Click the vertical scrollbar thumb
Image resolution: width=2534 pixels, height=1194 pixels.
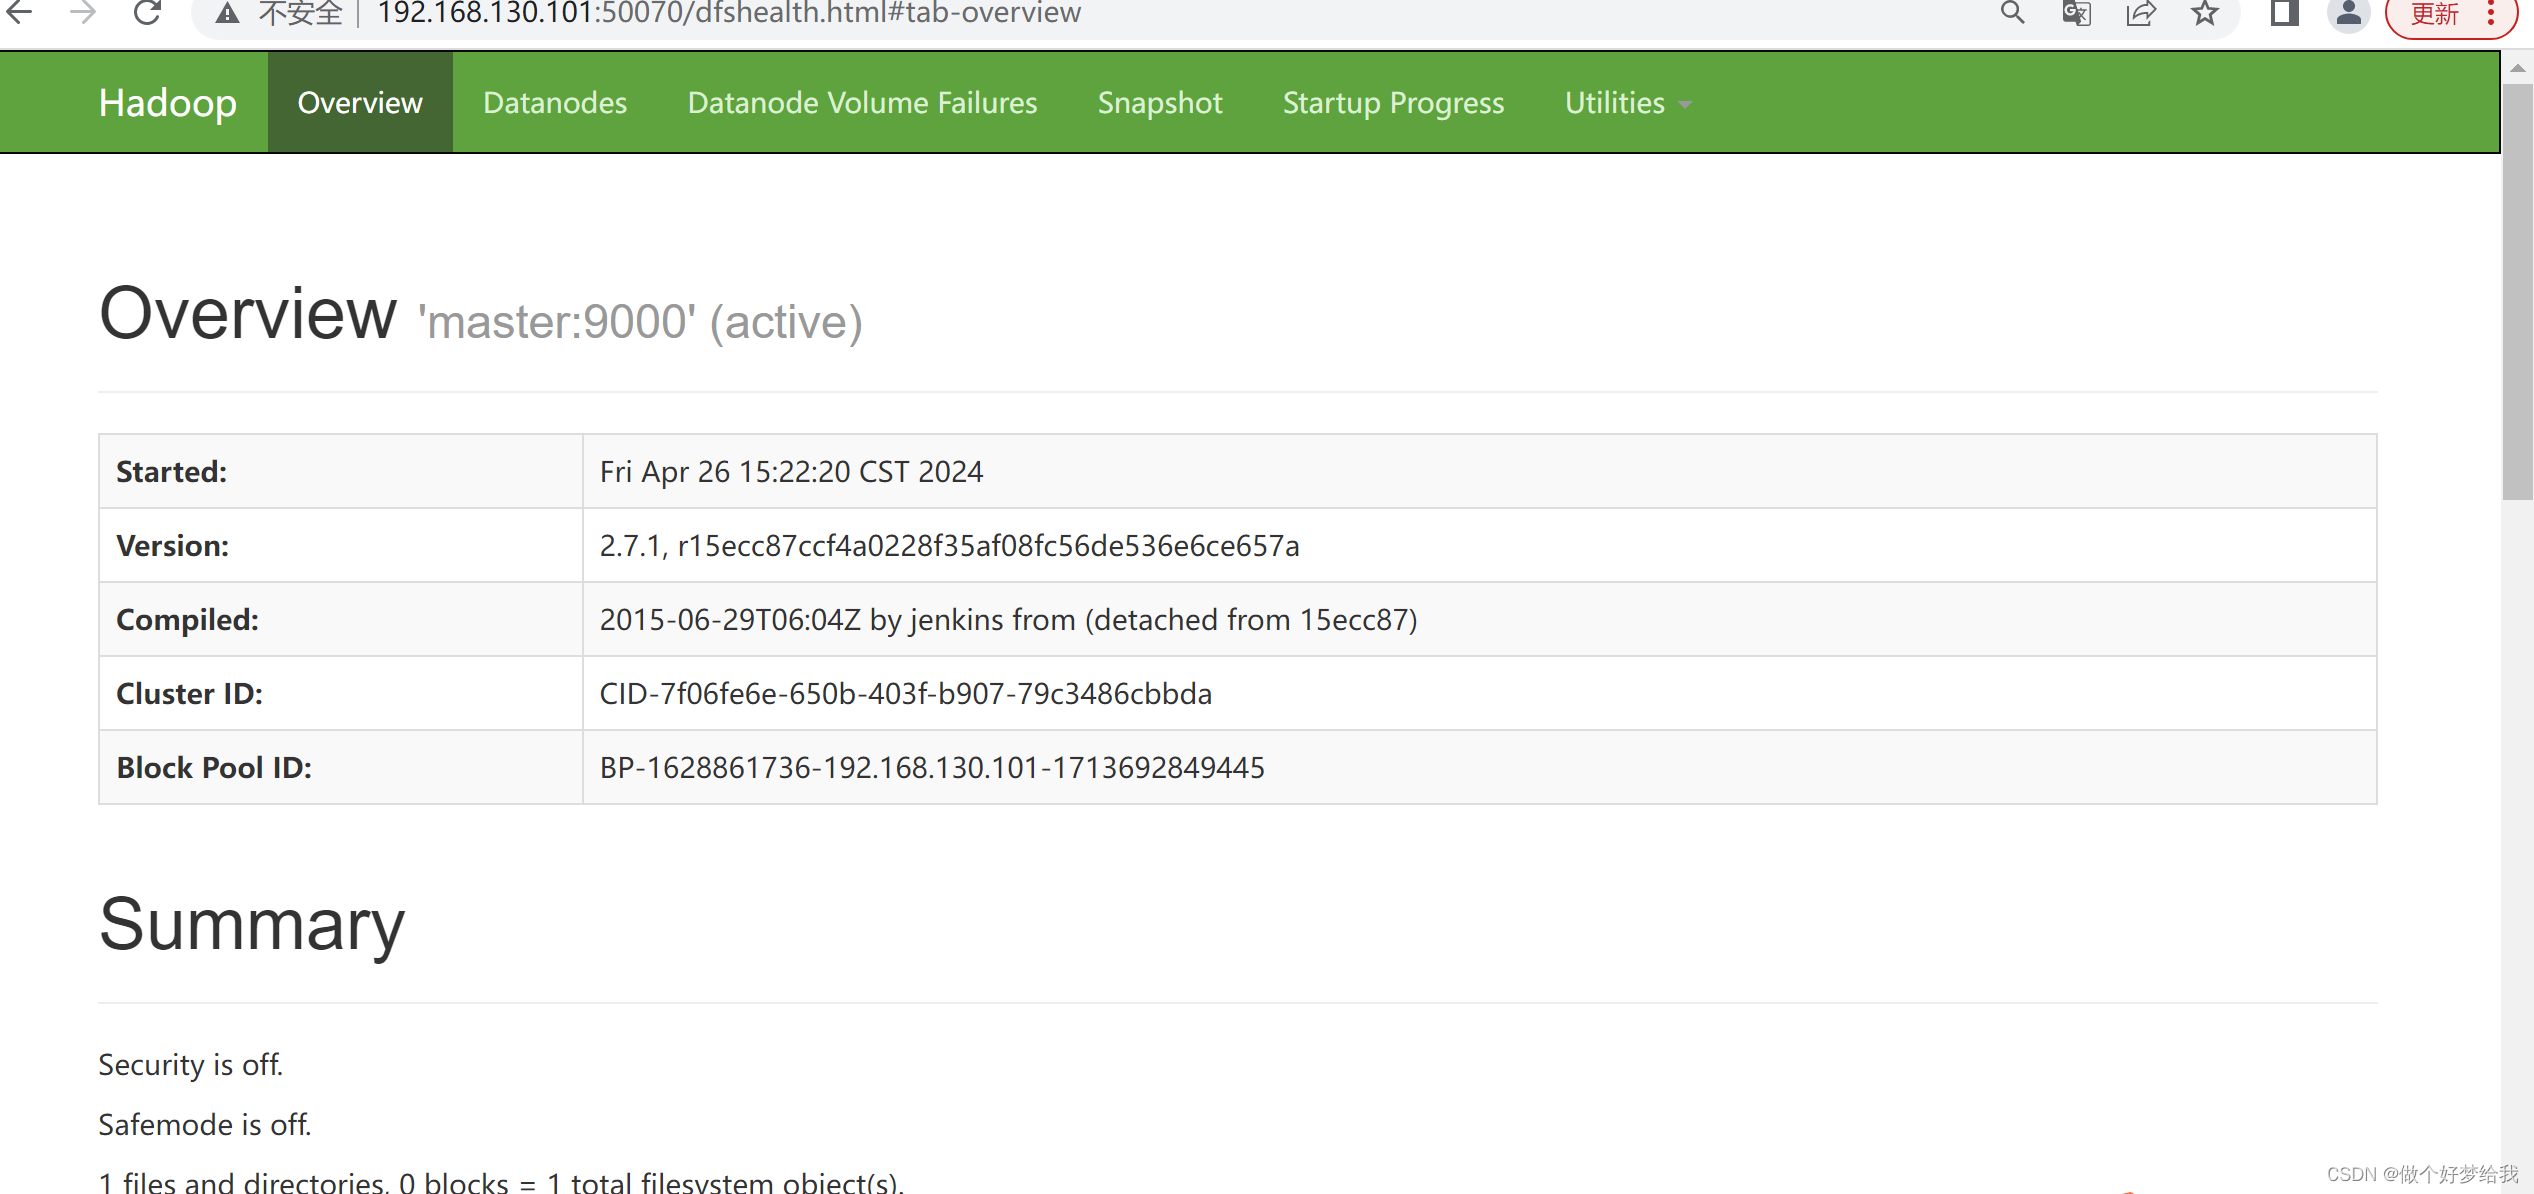pyautogui.click(x=2517, y=290)
